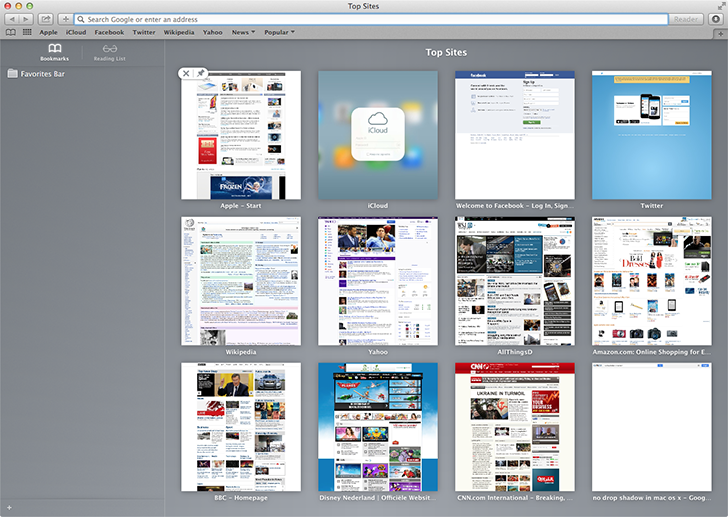Screen dimensions: 728x517
Task: Click the Reader button
Action: pyautogui.click(x=686, y=19)
